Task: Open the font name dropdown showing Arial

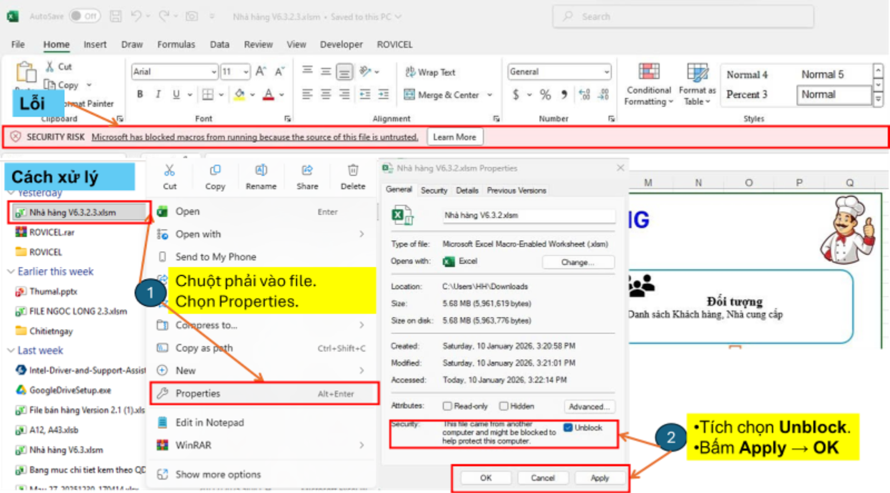Action: pos(173,72)
